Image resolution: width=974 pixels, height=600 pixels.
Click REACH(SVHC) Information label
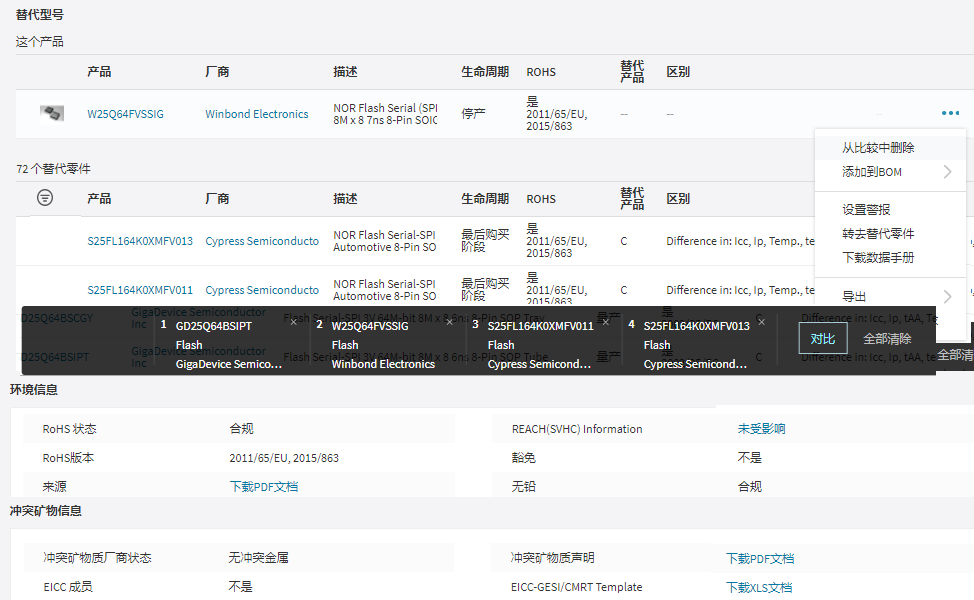(577, 429)
